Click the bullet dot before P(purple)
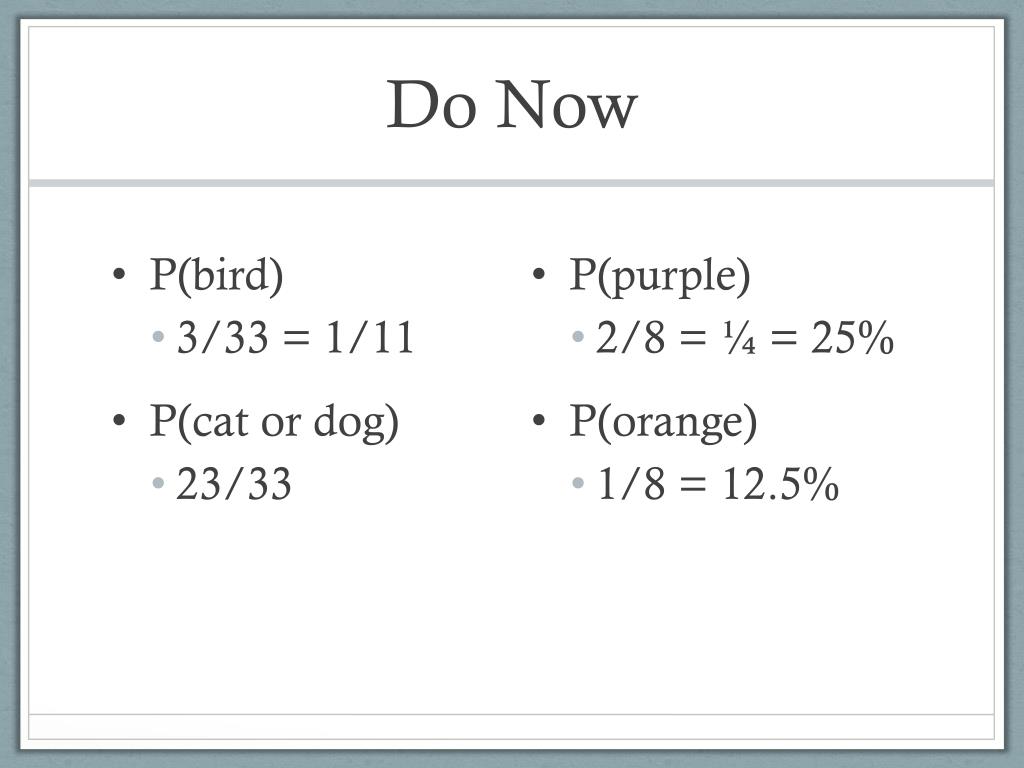This screenshot has height=768, width=1024. 539,274
